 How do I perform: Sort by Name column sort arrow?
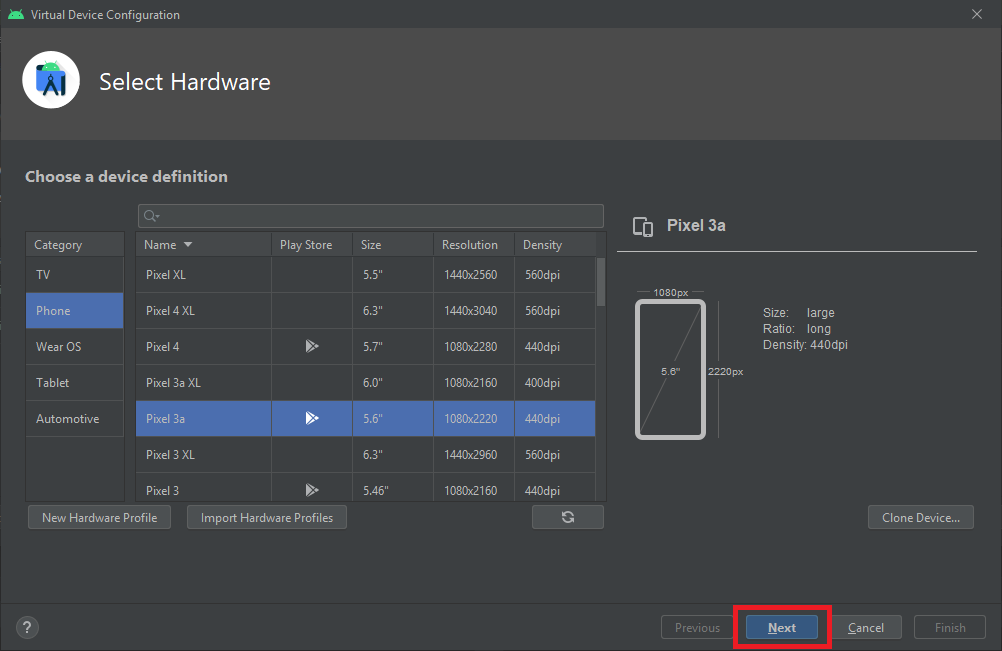188,245
